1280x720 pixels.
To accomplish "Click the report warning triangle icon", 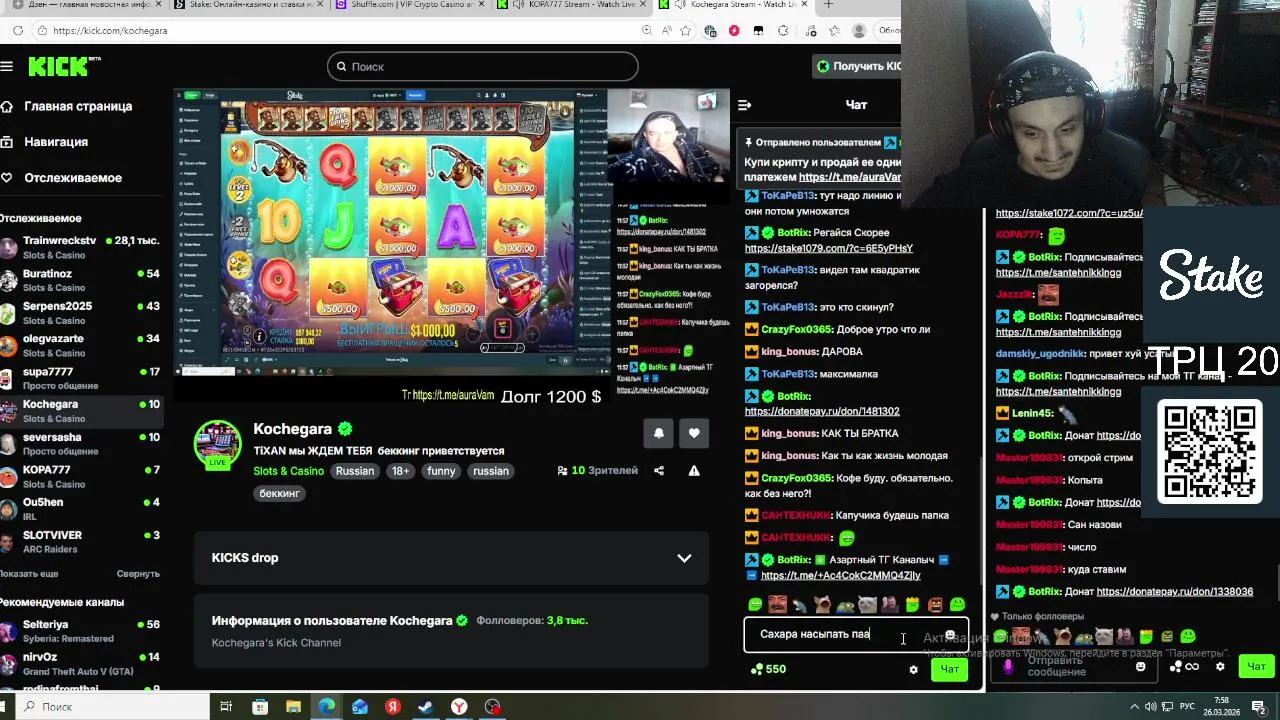I will tap(694, 471).
